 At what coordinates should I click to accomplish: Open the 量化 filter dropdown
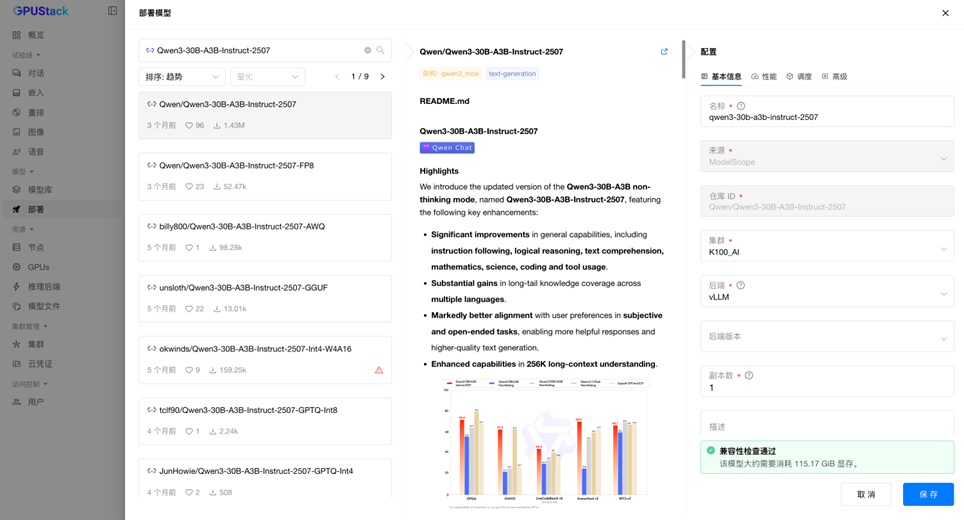(267, 77)
